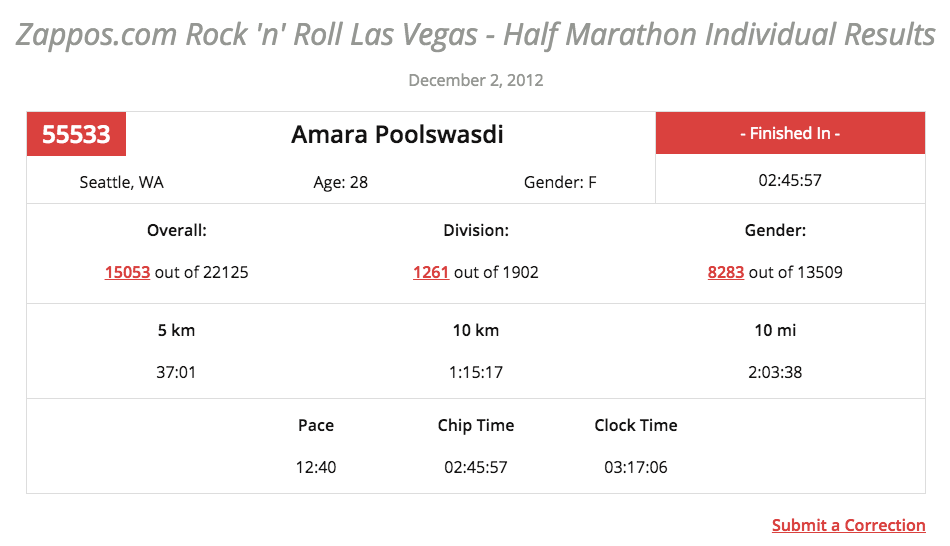The image size is (950, 546).
Task: Click the 10 mi split time 2:03:38
Action: point(776,372)
